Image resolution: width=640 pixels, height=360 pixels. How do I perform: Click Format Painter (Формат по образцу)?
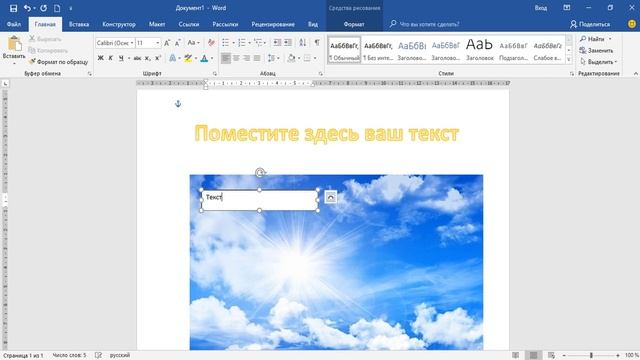[x=58, y=62]
